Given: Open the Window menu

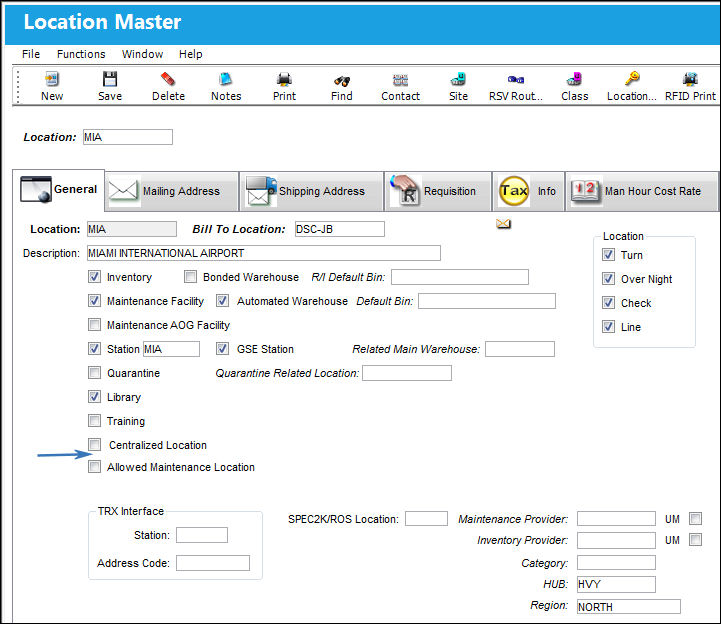Looking at the screenshot, I should (x=142, y=54).
